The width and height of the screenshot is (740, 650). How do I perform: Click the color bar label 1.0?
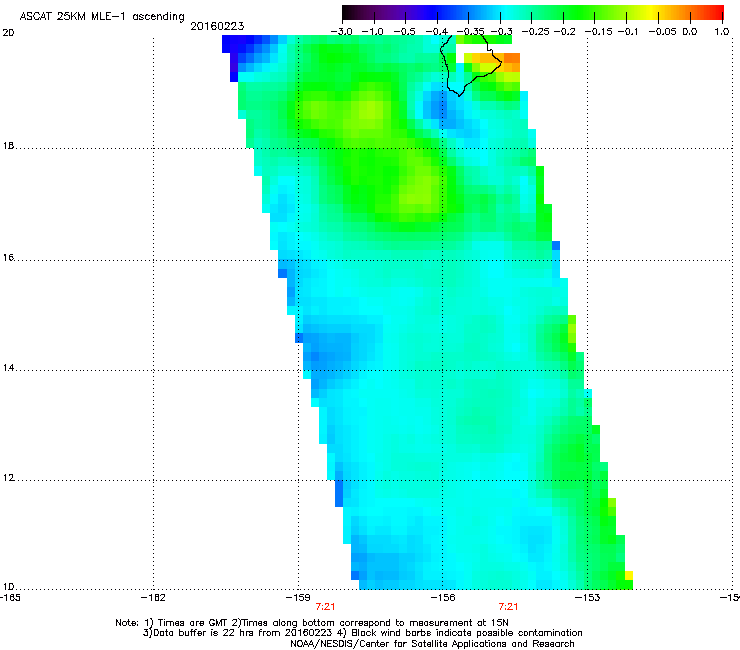722,32
